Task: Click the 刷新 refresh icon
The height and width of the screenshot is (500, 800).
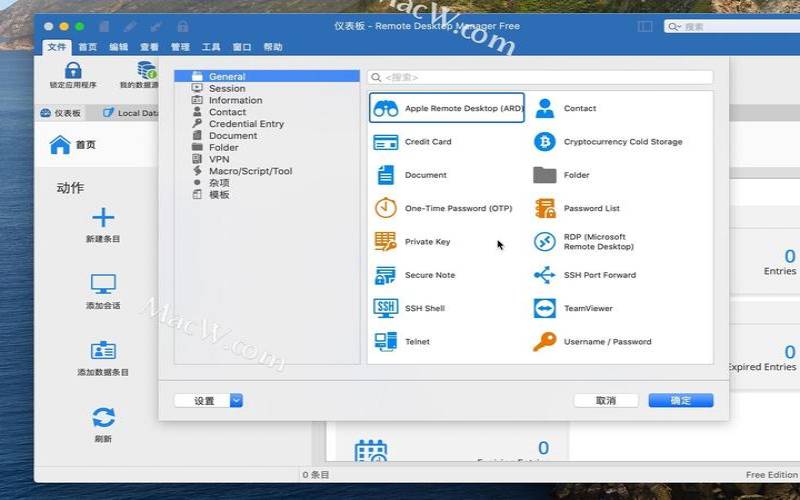Action: pyautogui.click(x=103, y=417)
